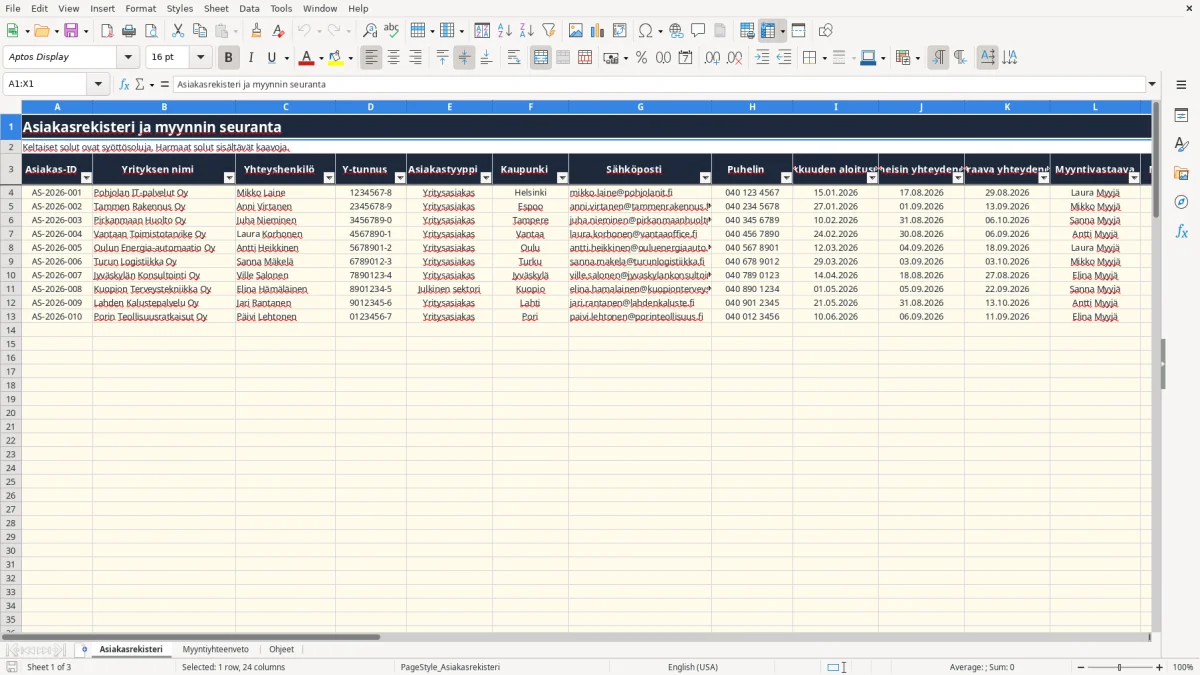Toggle Merge and Center Cells
1200x675 pixels.
click(541, 58)
